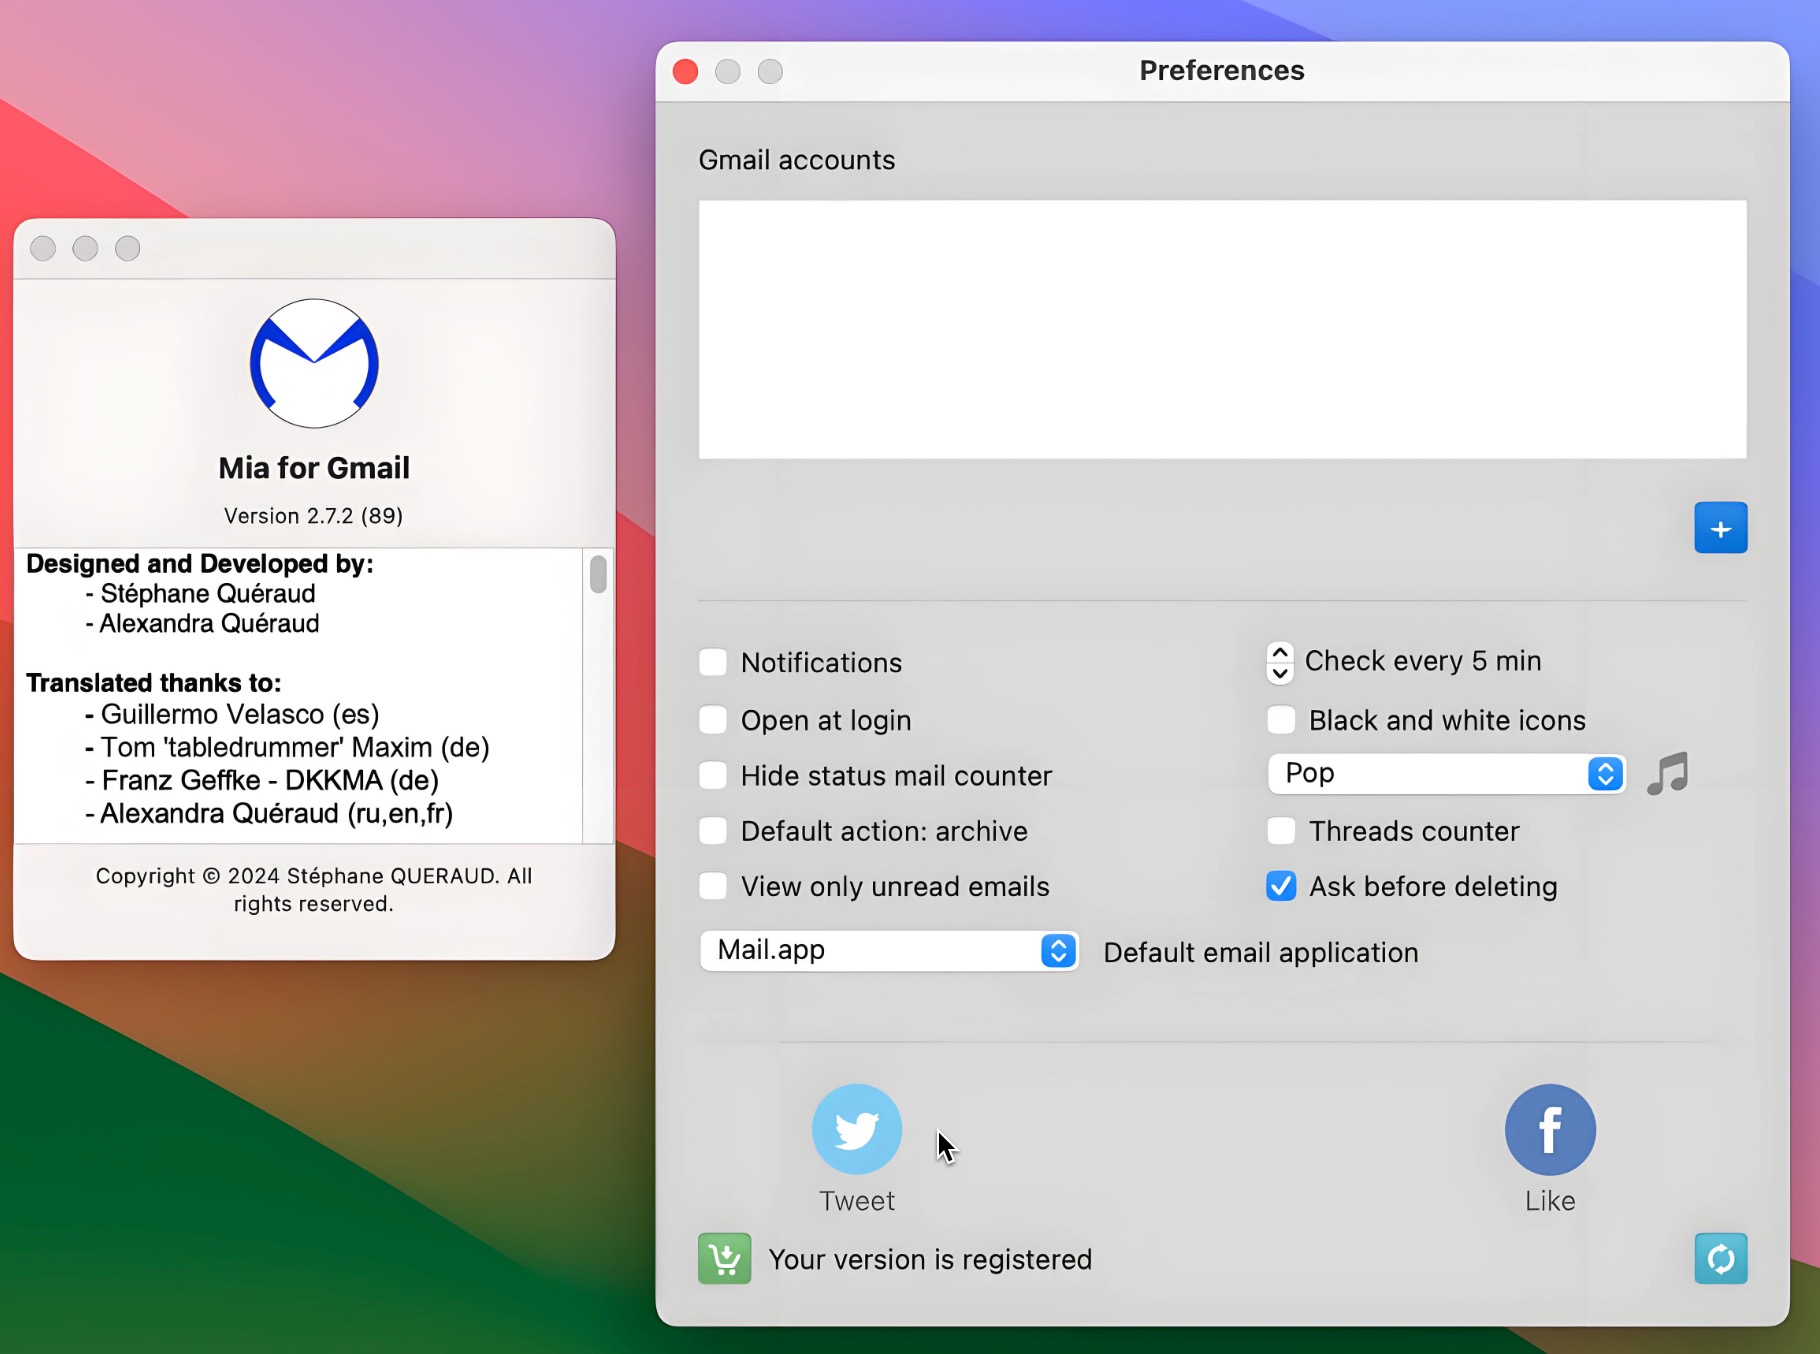Click the 'Gmail accounts' heading
The image size is (1820, 1354).
796,160
